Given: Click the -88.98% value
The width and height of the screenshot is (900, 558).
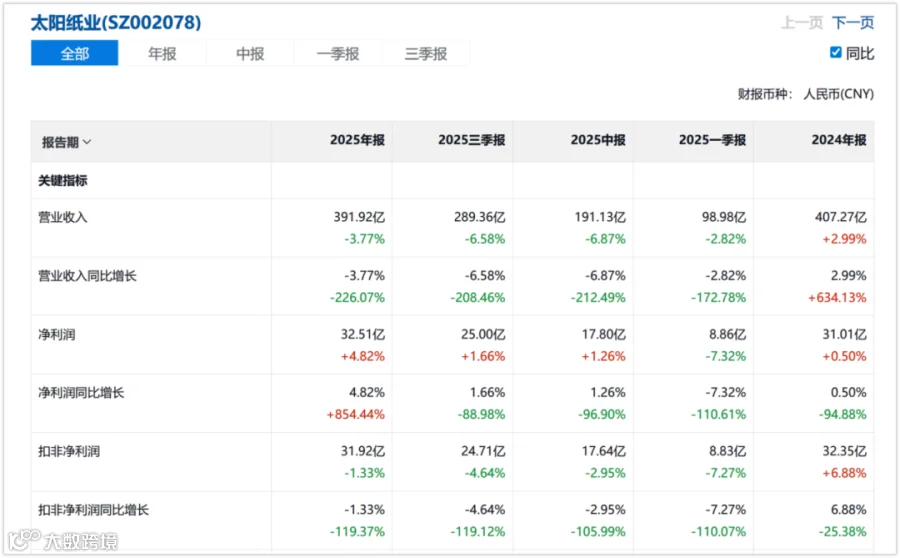Looking at the screenshot, I should [481, 414].
